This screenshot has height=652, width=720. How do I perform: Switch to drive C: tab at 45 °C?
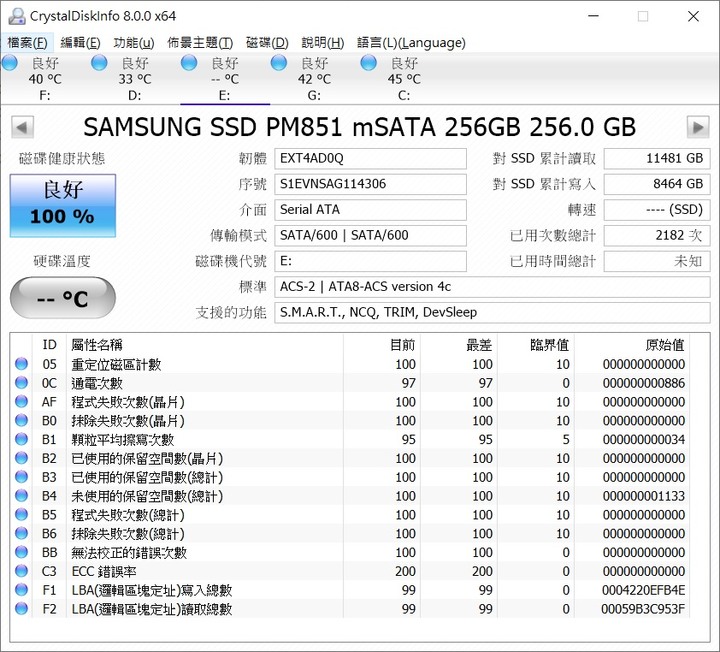[404, 79]
